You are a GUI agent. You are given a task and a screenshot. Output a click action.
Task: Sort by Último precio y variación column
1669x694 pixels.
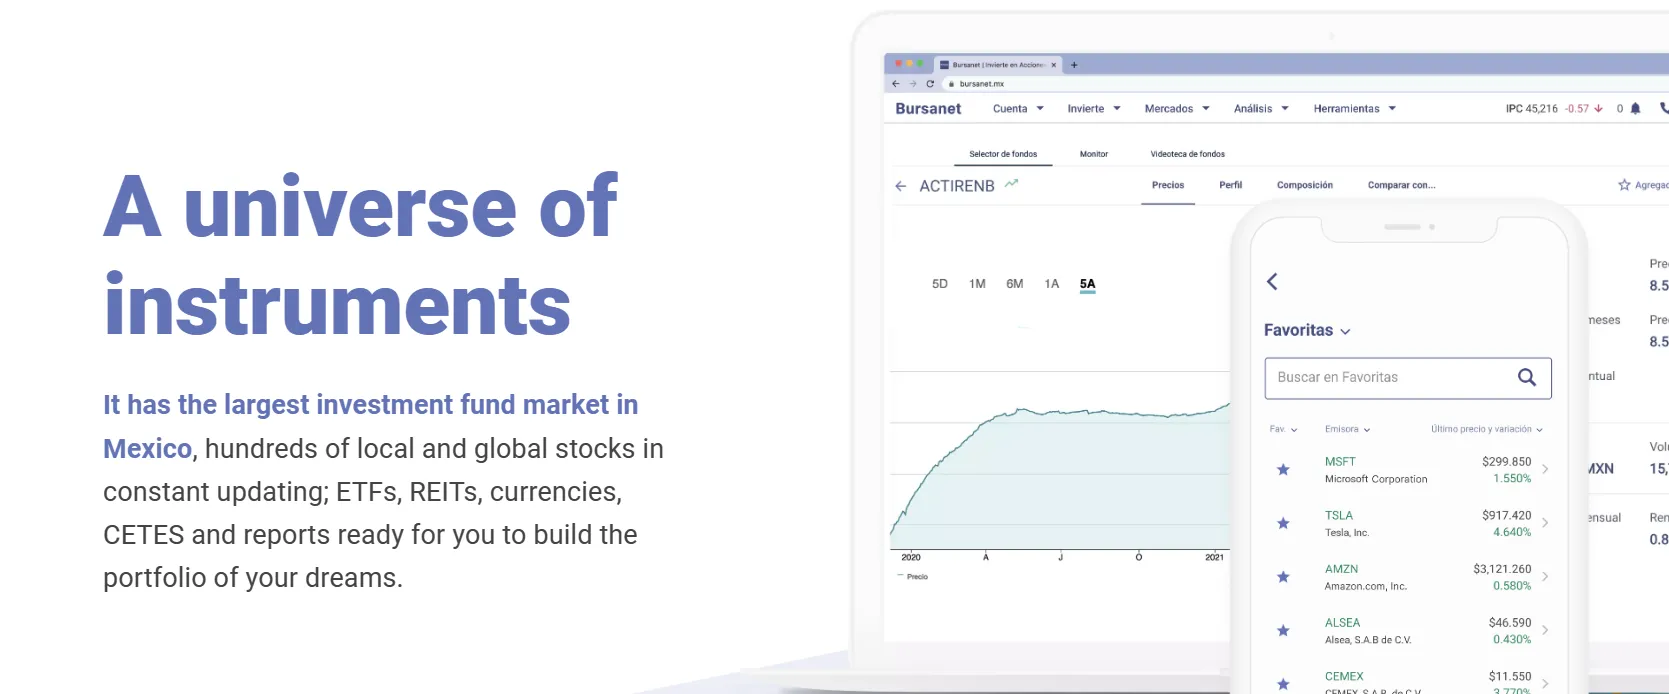(x=1486, y=429)
